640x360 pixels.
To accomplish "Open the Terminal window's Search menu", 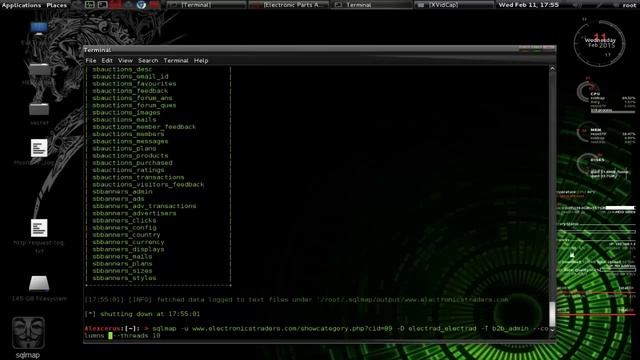I will pyautogui.click(x=148, y=60).
